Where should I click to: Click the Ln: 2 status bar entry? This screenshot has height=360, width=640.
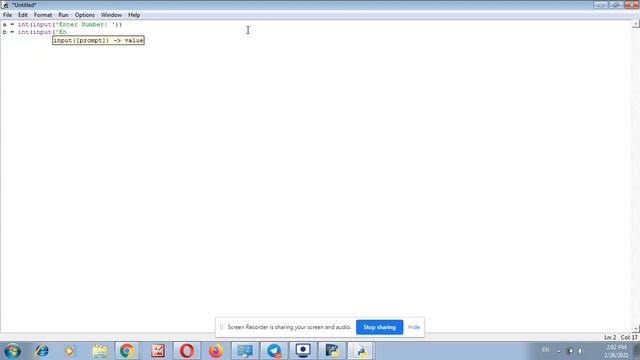pyautogui.click(x=610, y=338)
